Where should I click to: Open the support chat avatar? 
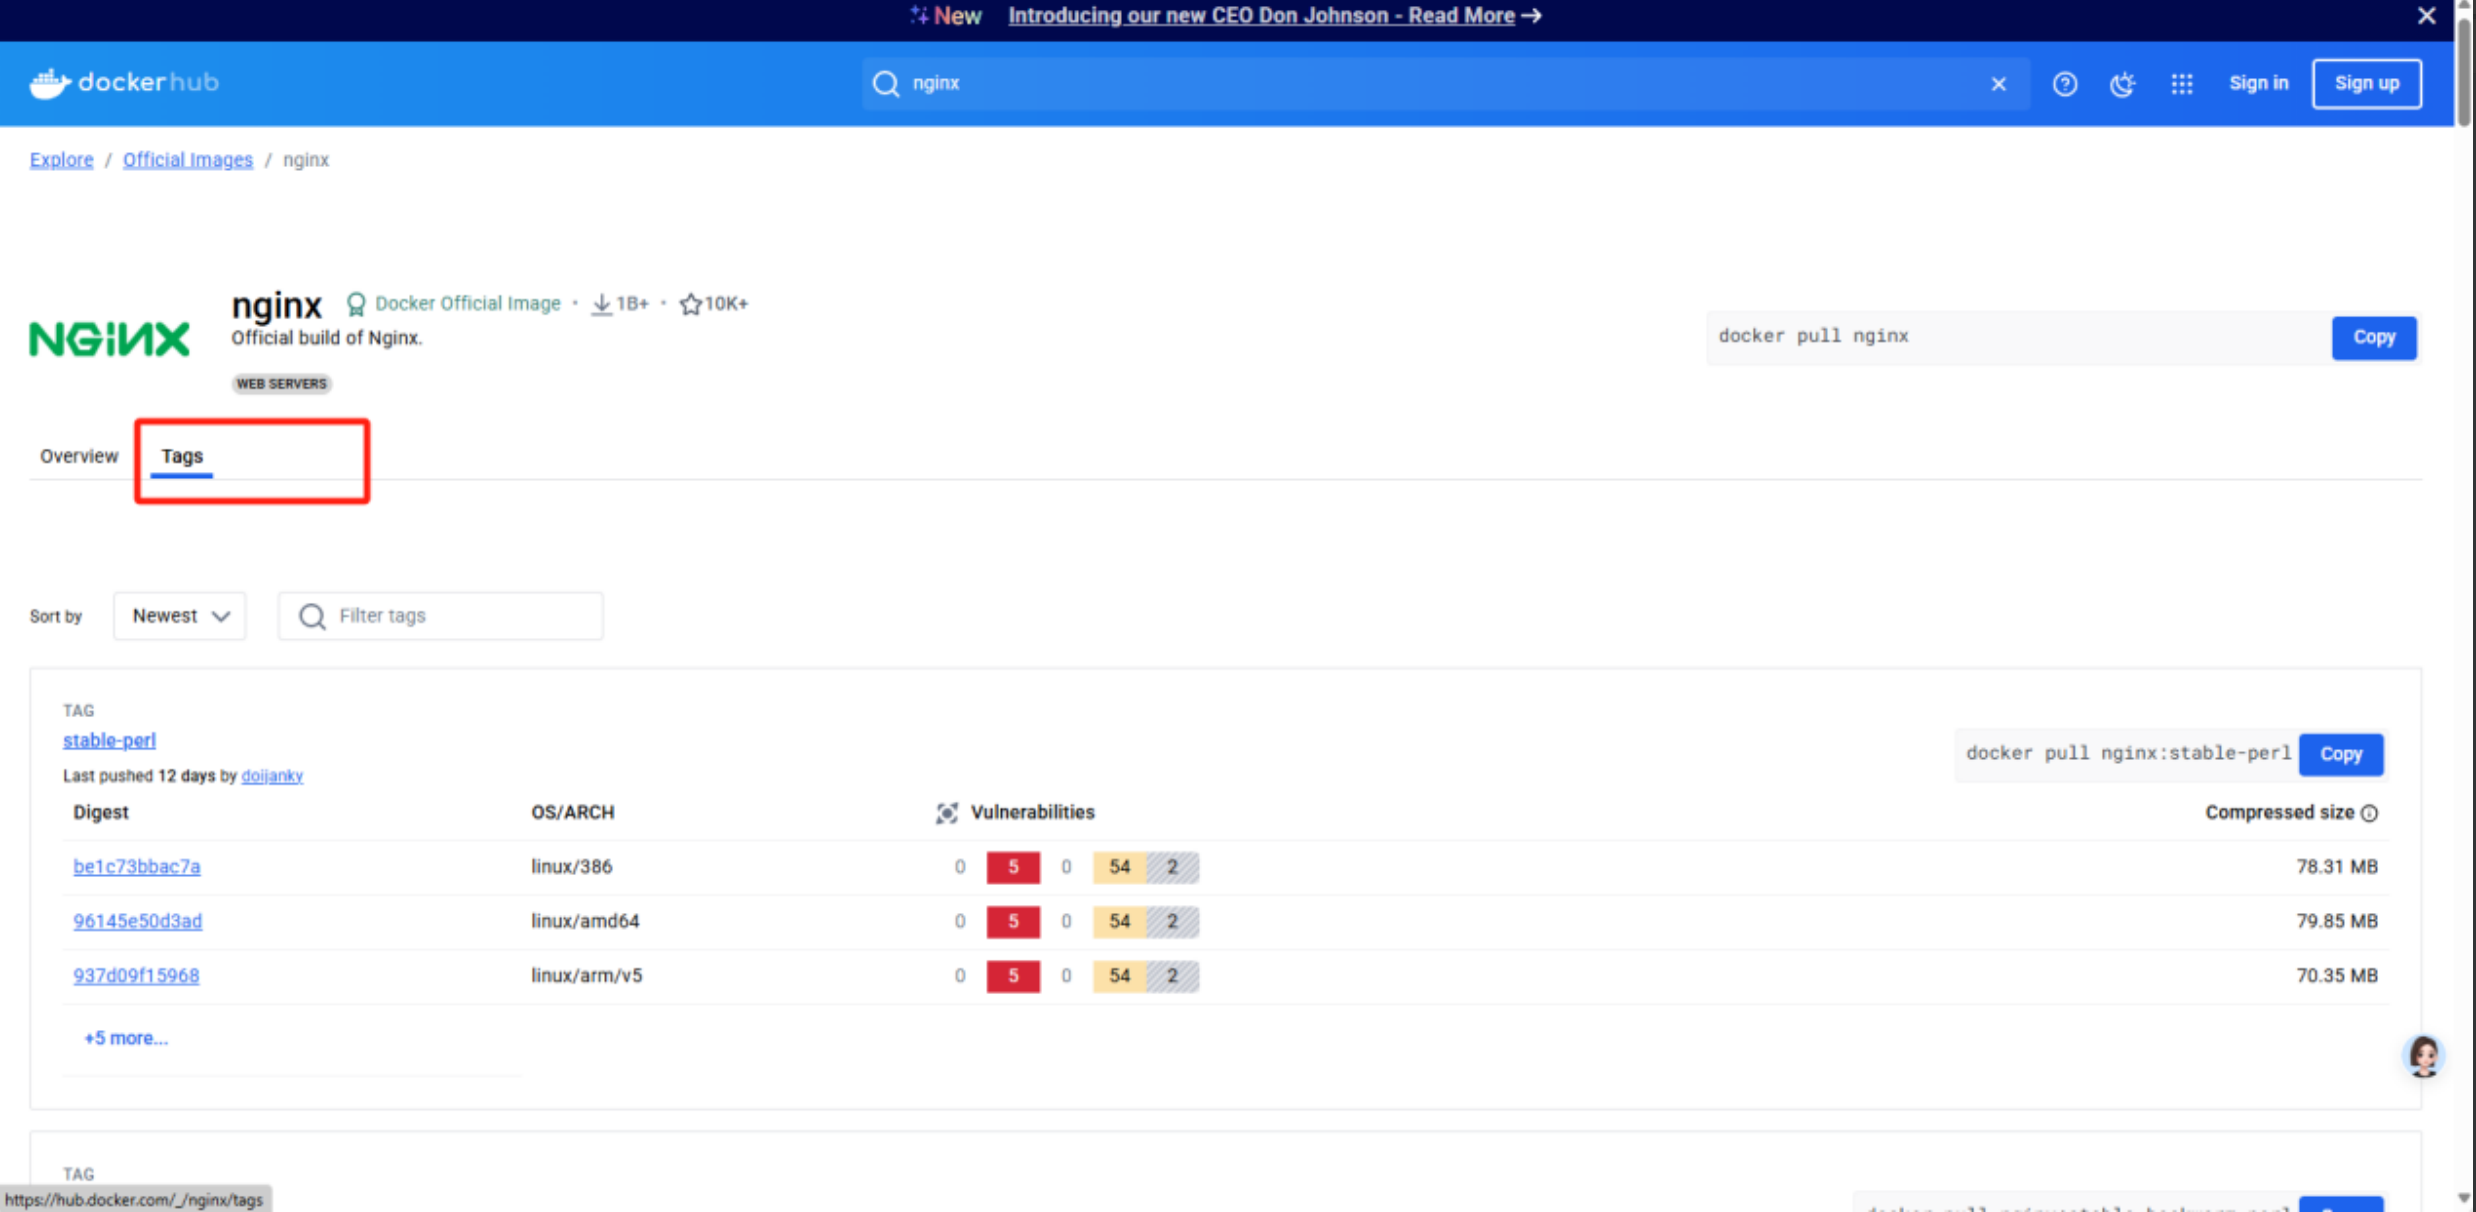(2423, 1056)
